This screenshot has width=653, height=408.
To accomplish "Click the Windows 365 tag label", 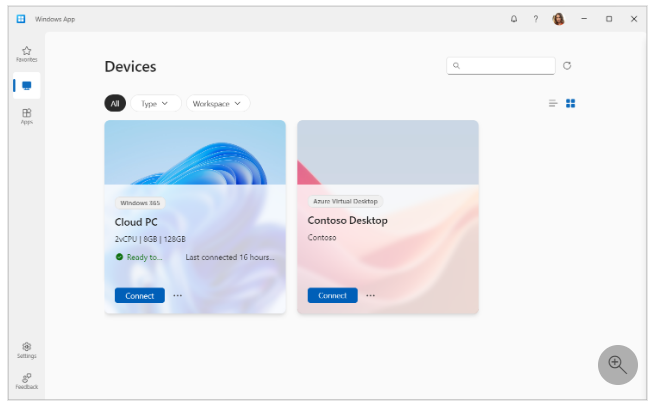I will pos(140,203).
